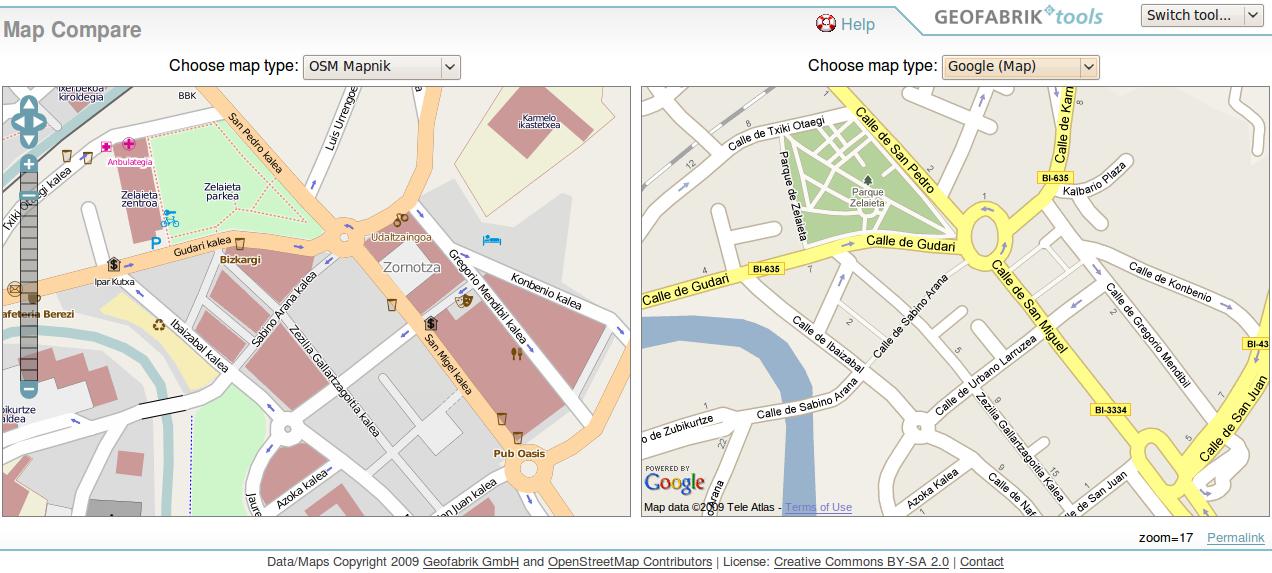This screenshot has height=573, width=1272.
Task: Click the Parque Zelaieta tree icon
Action: point(867,180)
